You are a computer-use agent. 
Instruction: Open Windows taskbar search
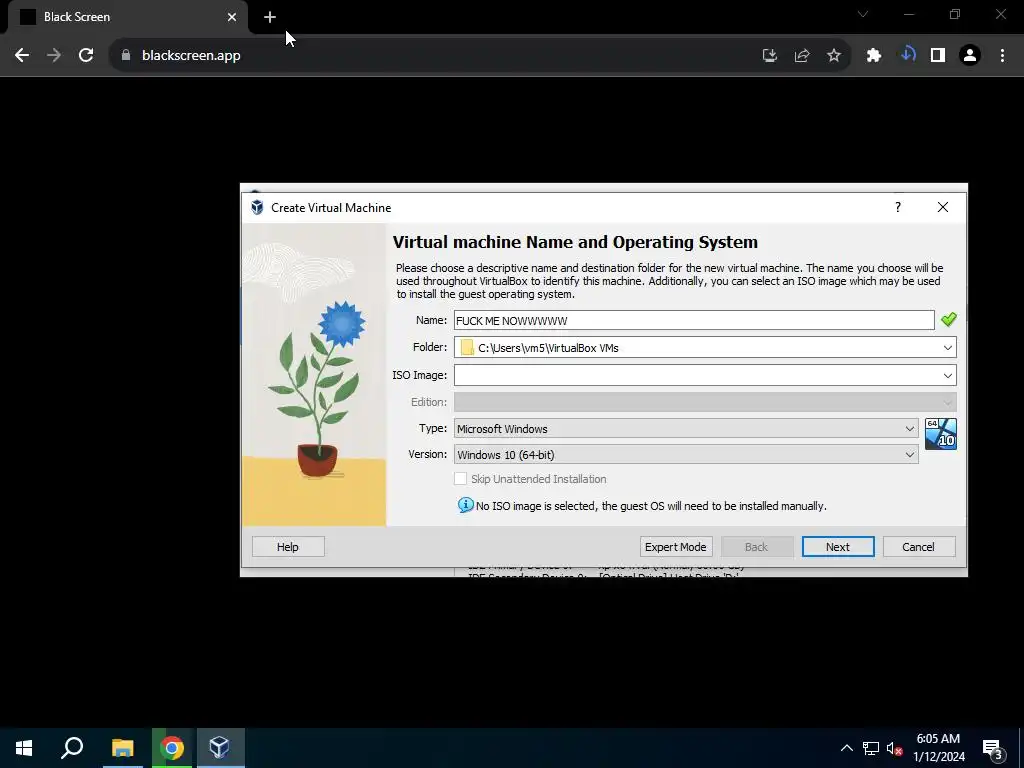(x=72, y=748)
